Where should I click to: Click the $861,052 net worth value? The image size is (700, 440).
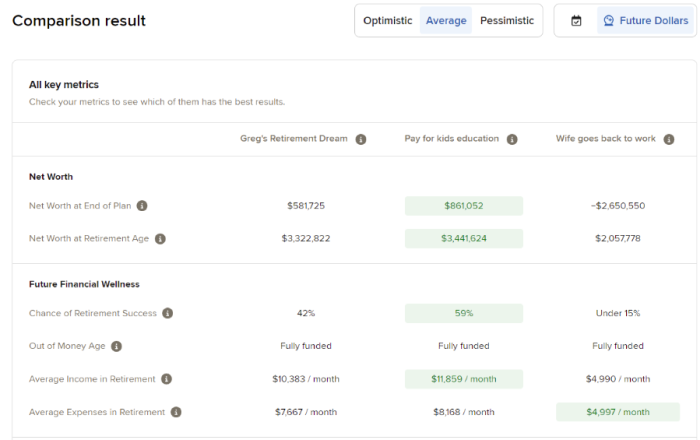[x=463, y=206]
